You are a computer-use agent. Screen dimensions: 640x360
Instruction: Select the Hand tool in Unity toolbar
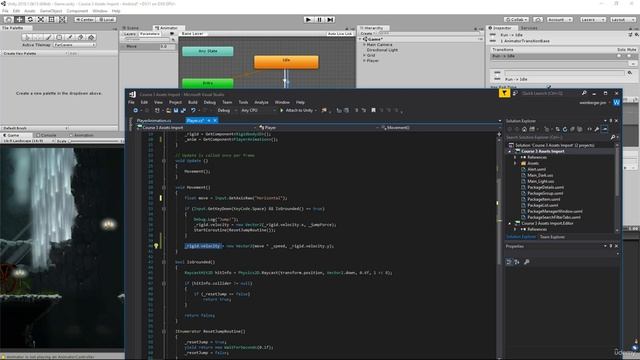point(8,19)
